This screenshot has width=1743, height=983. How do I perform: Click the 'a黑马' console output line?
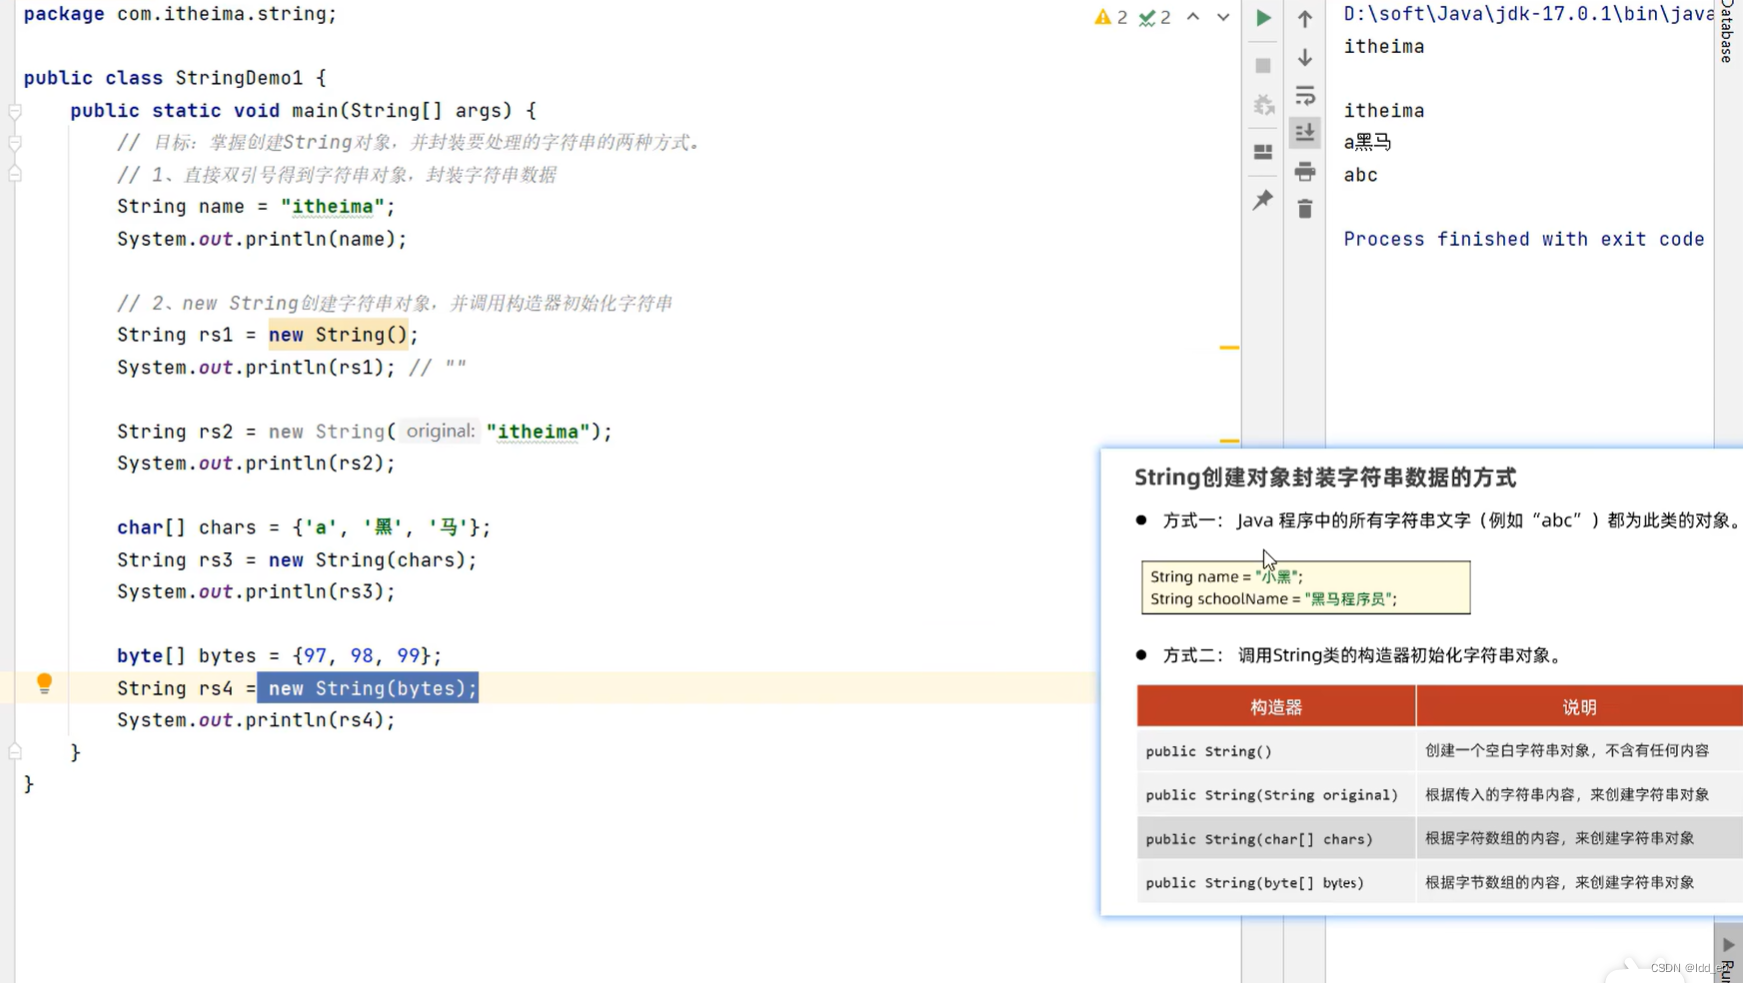pyautogui.click(x=1367, y=142)
